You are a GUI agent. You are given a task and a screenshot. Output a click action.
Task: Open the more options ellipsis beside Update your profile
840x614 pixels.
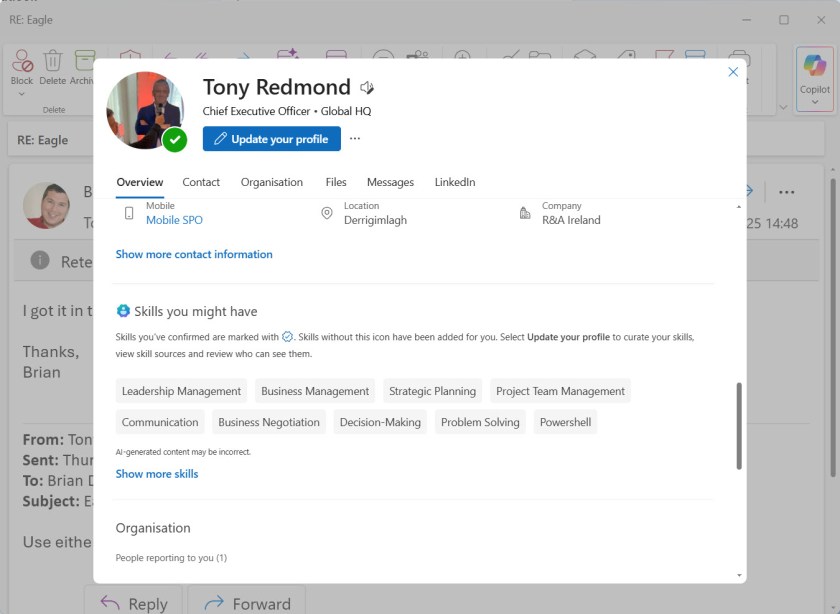coord(354,139)
